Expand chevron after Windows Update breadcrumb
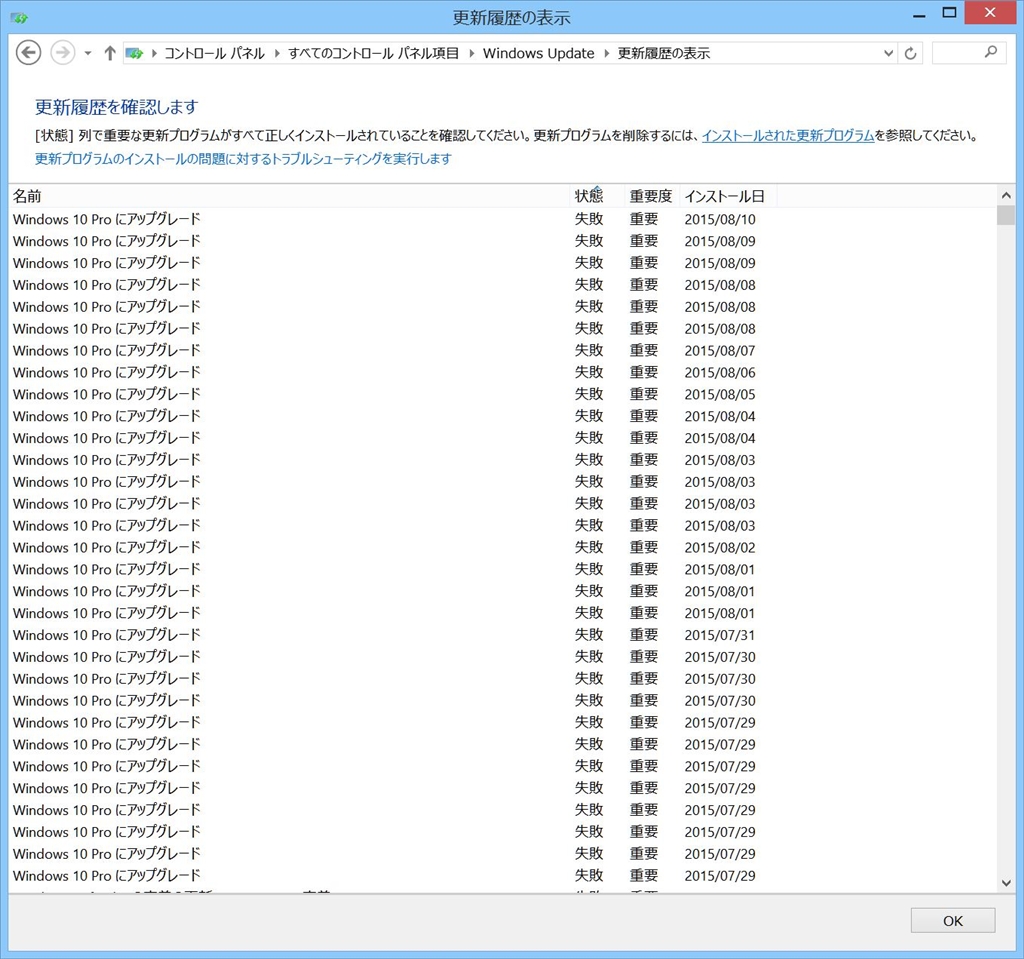 click(607, 54)
